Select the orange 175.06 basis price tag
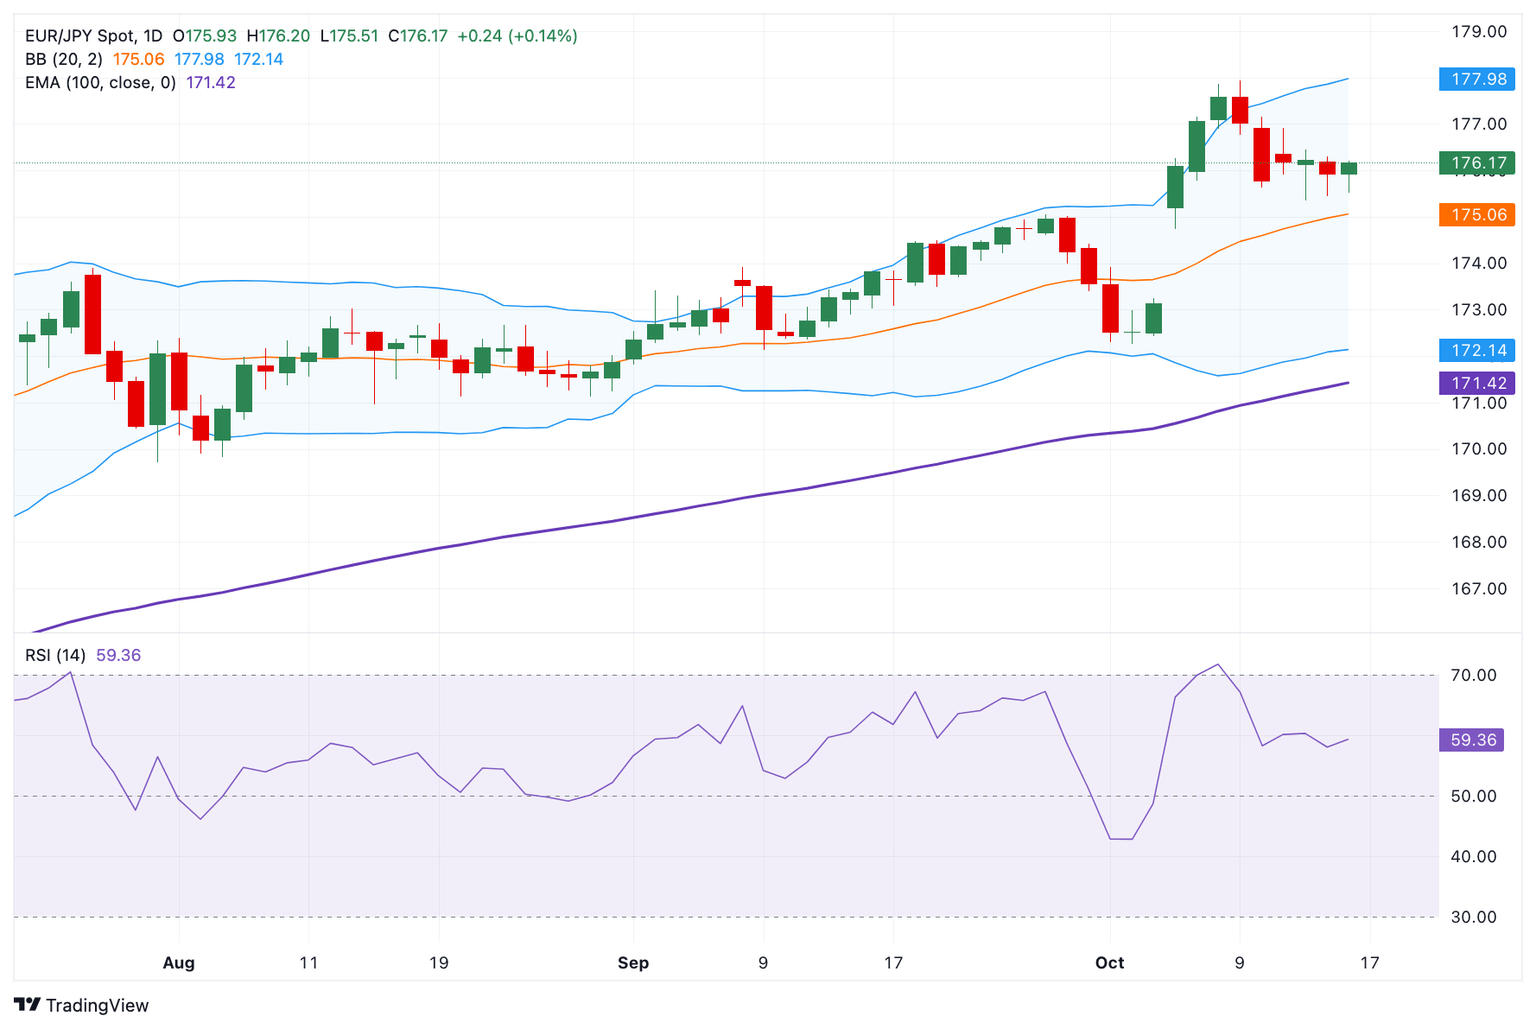The height and width of the screenshot is (1029, 1536). [x=1477, y=215]
